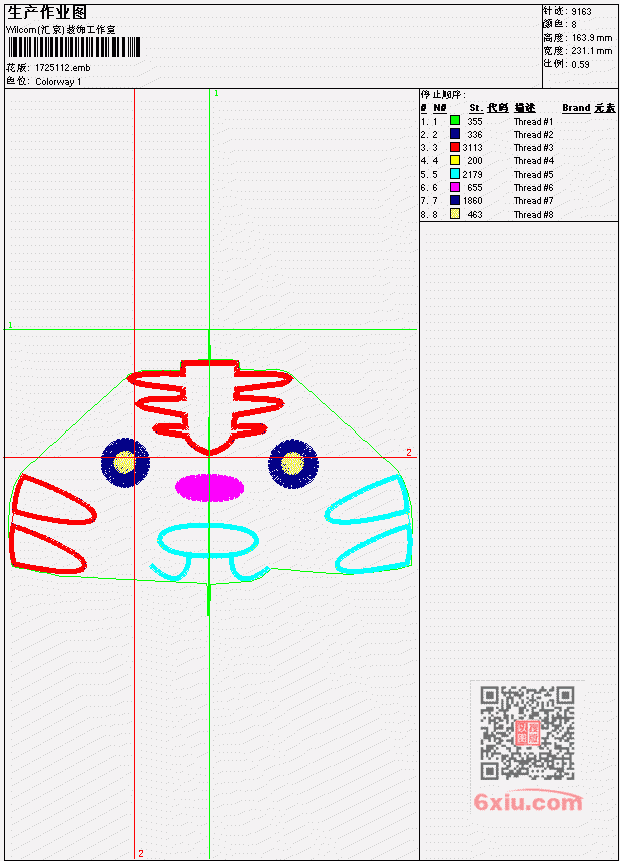620x861 pixels.
Task: Click stitch count "200" in stop sequence
Action: coord(475,161)
